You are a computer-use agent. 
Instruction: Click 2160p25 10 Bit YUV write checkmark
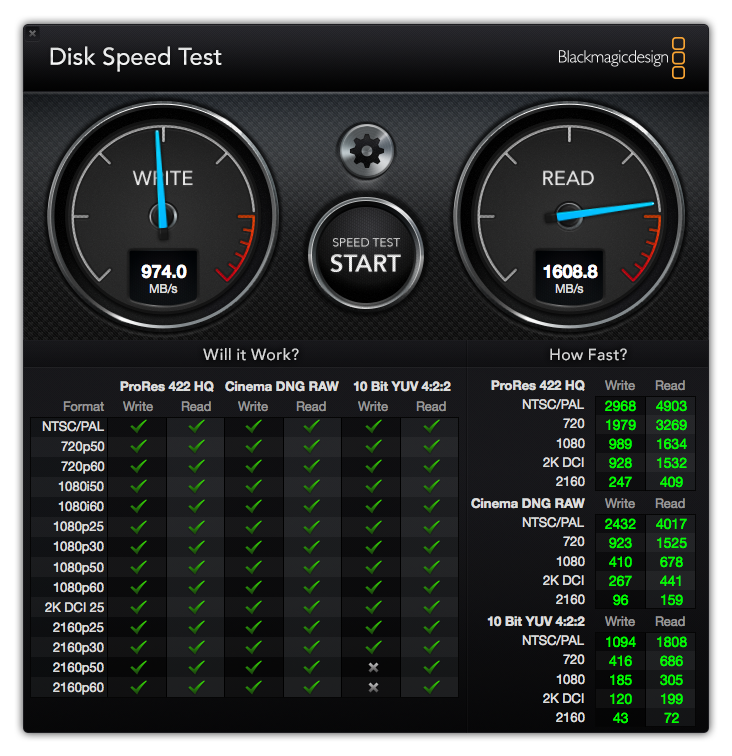click(373, 627)
